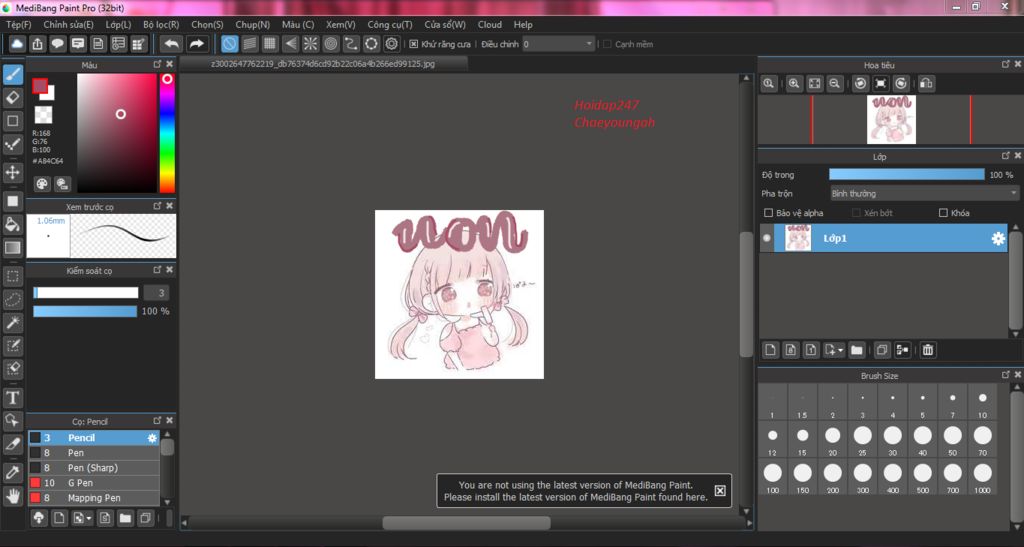Viewport: 1024px width, 547px height.
Task: Click the Undo arrow in toolbar
Action: click(171, 44)
